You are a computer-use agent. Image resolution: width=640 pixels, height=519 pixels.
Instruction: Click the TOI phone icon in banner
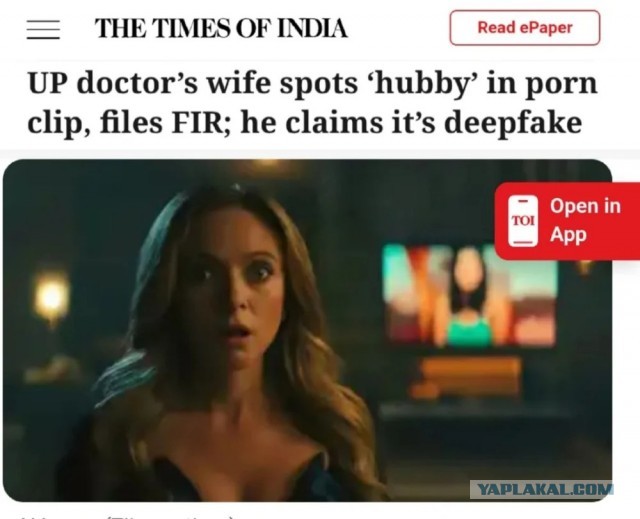[x=523, y=221]
